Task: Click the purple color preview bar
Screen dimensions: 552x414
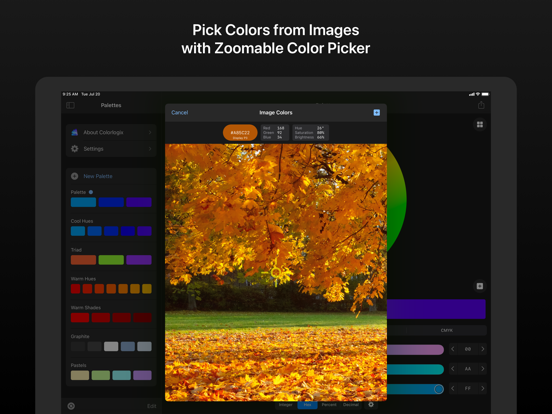Action: [x=436, y=309]
